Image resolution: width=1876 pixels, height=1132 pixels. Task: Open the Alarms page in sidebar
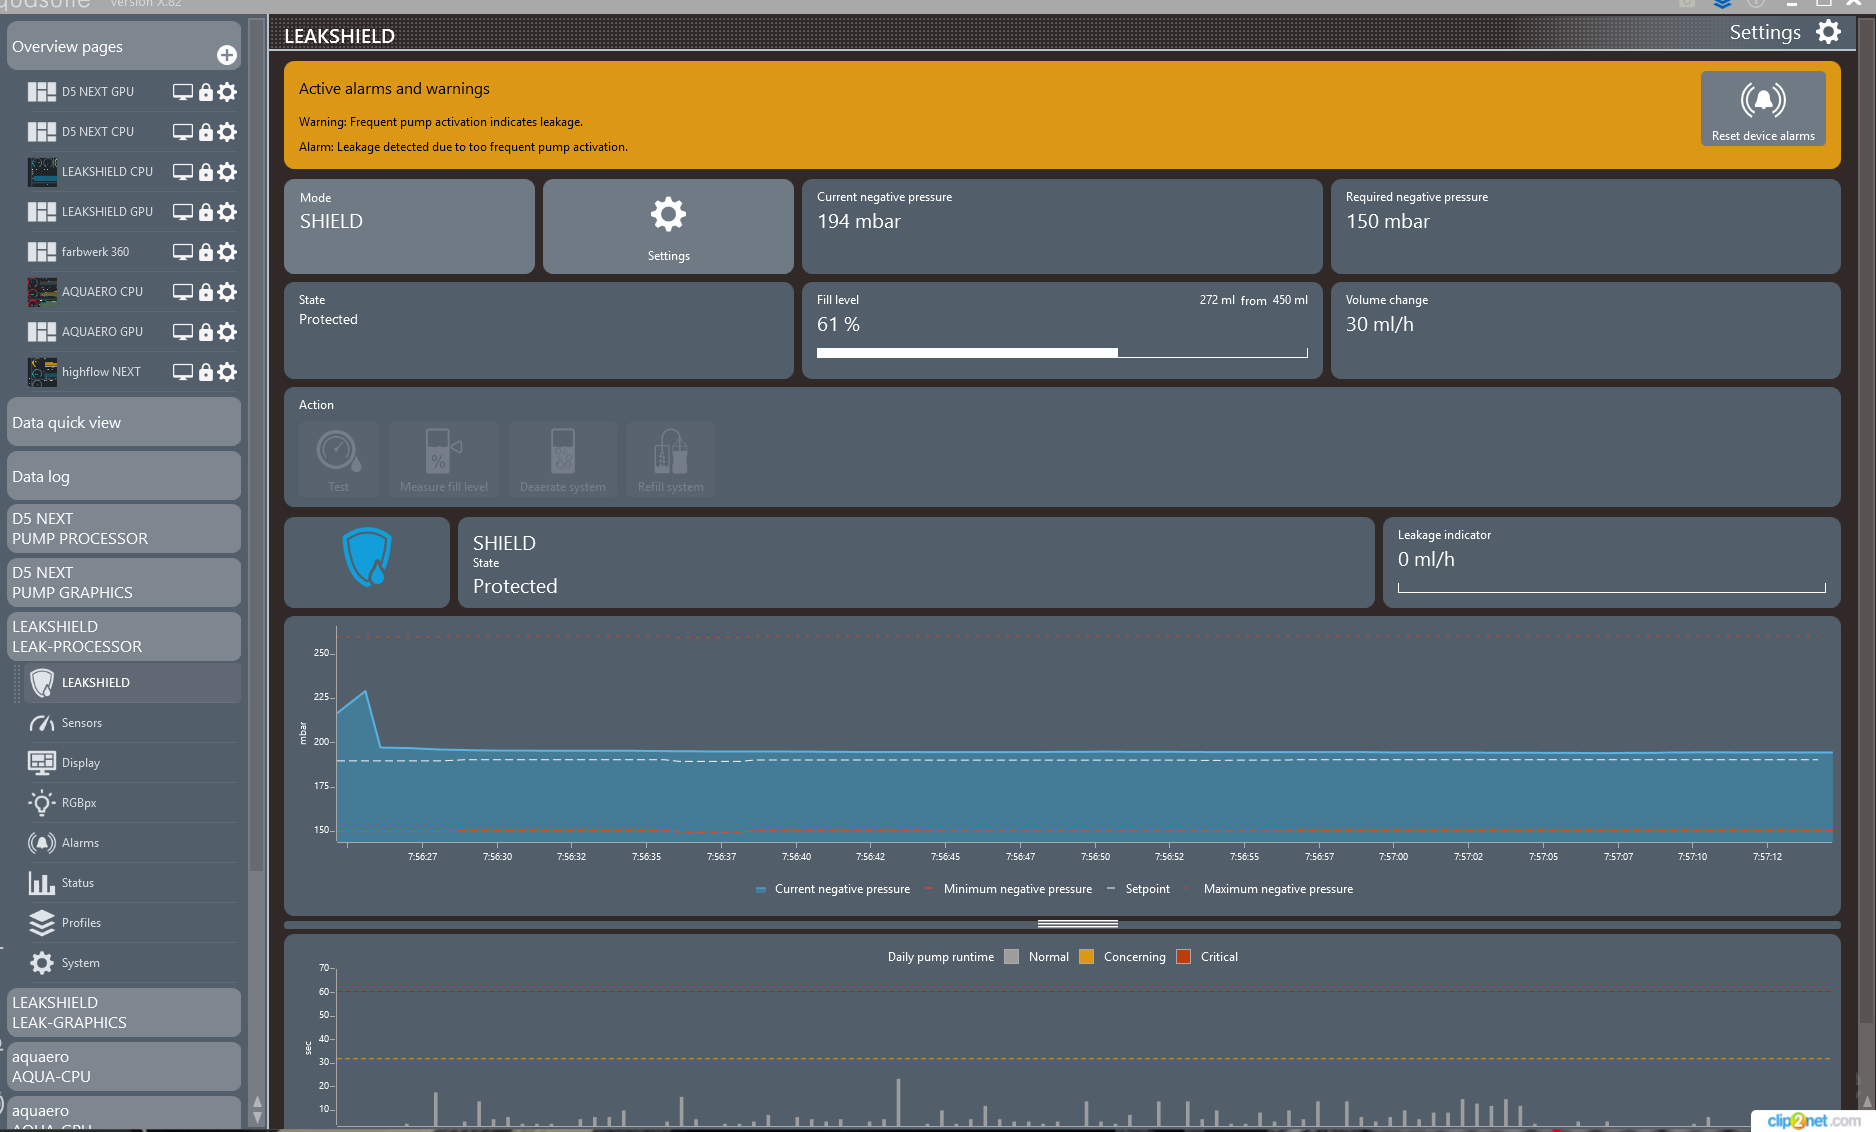(x=80, y=843)
